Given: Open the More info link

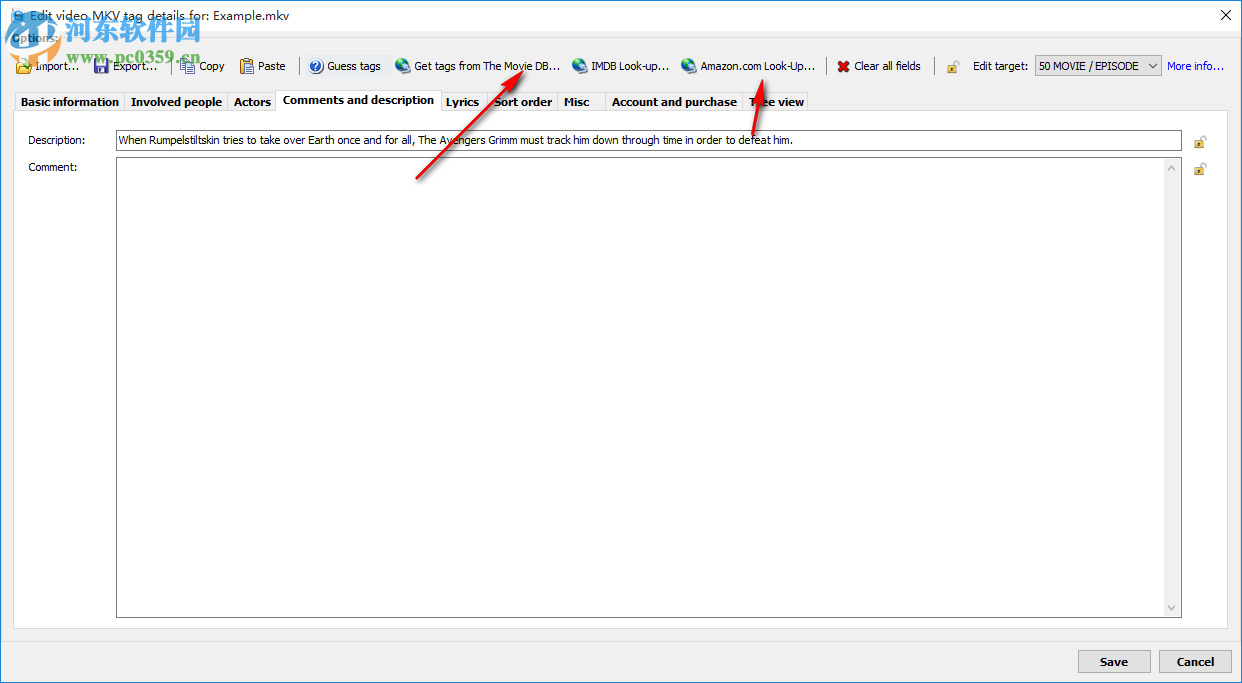Looking at the screenshot, I should 1195,65.
